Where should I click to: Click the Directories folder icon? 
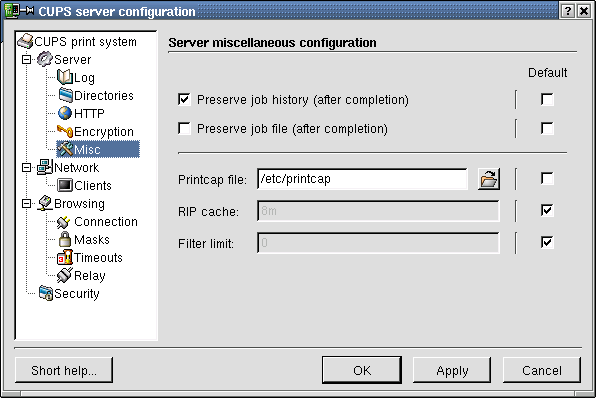(65, 95)
